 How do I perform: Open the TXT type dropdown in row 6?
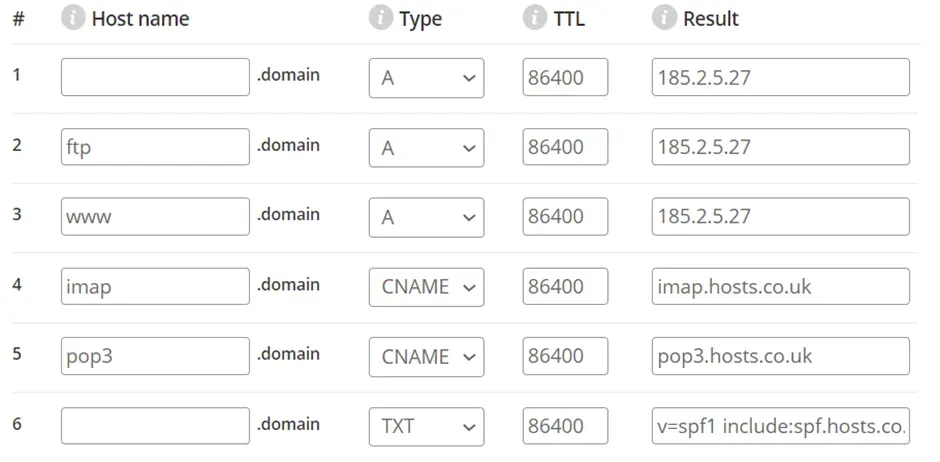(426, 426)
